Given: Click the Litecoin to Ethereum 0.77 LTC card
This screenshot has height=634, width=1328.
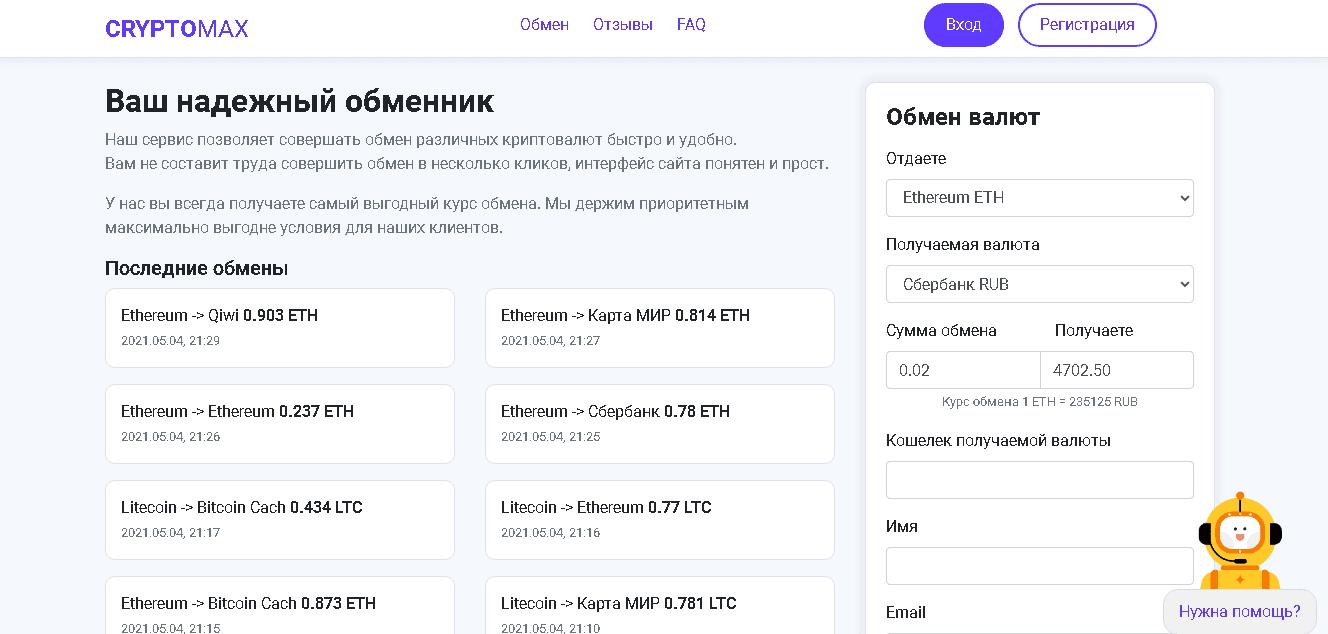Looking at the screenshot, I should [659, 520].
